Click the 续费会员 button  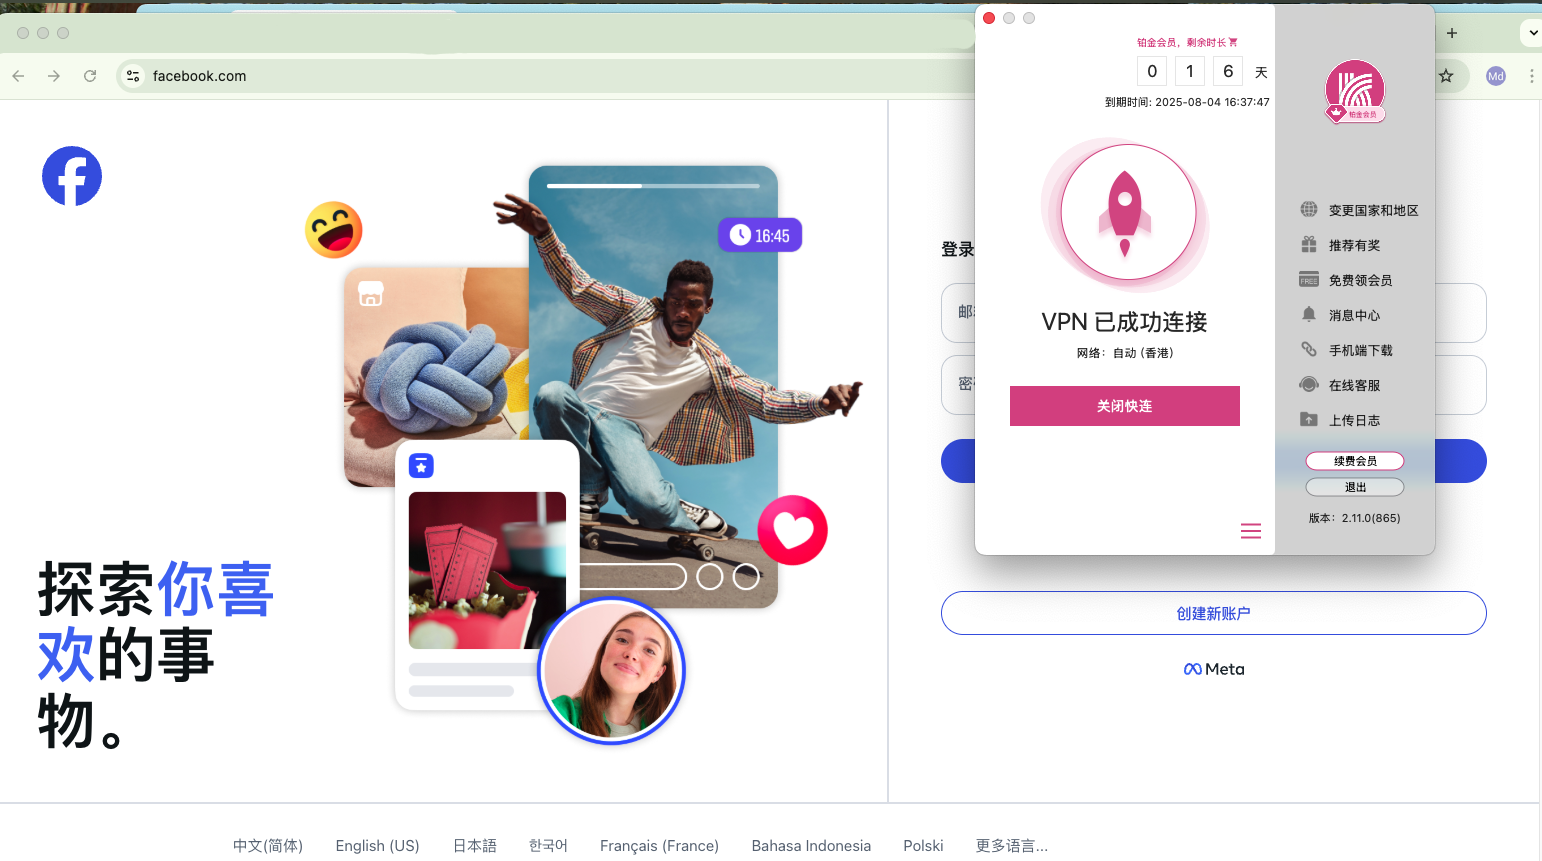click(1355, 461)
